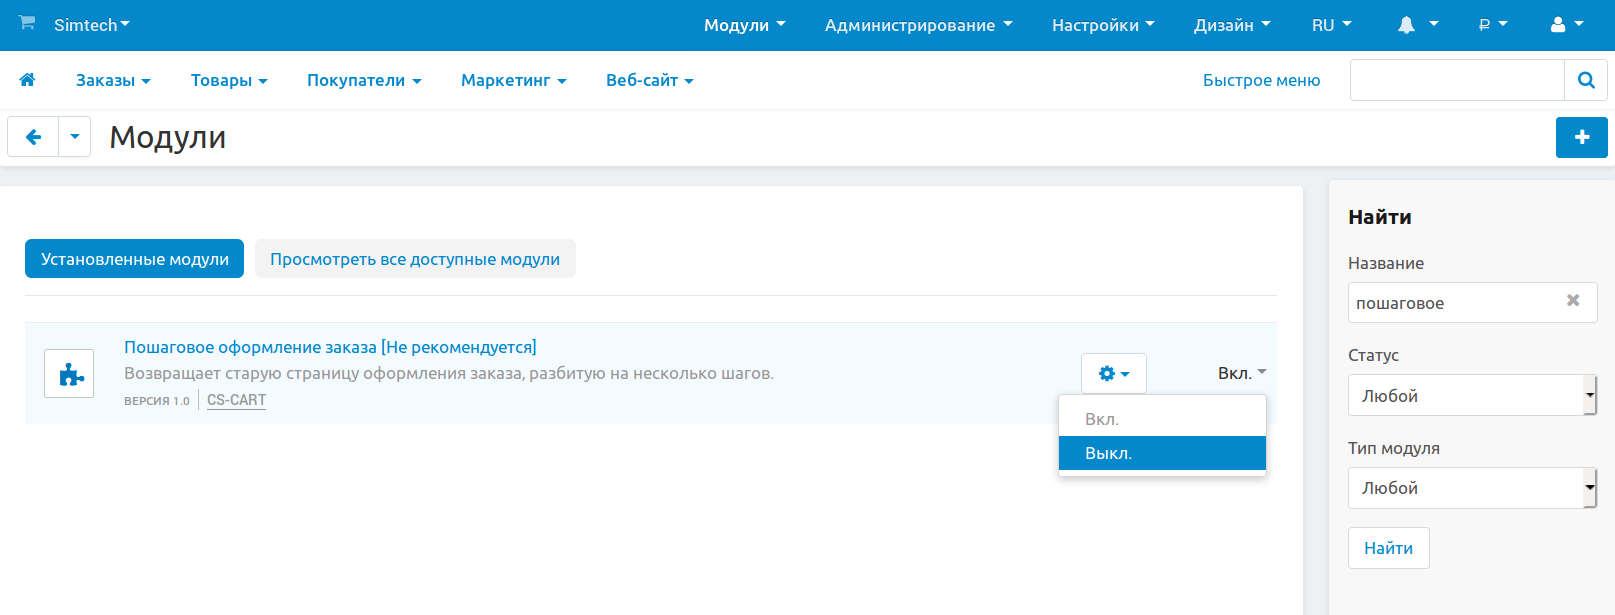Expand the Тип модуля dropdown

(1471, 488)
